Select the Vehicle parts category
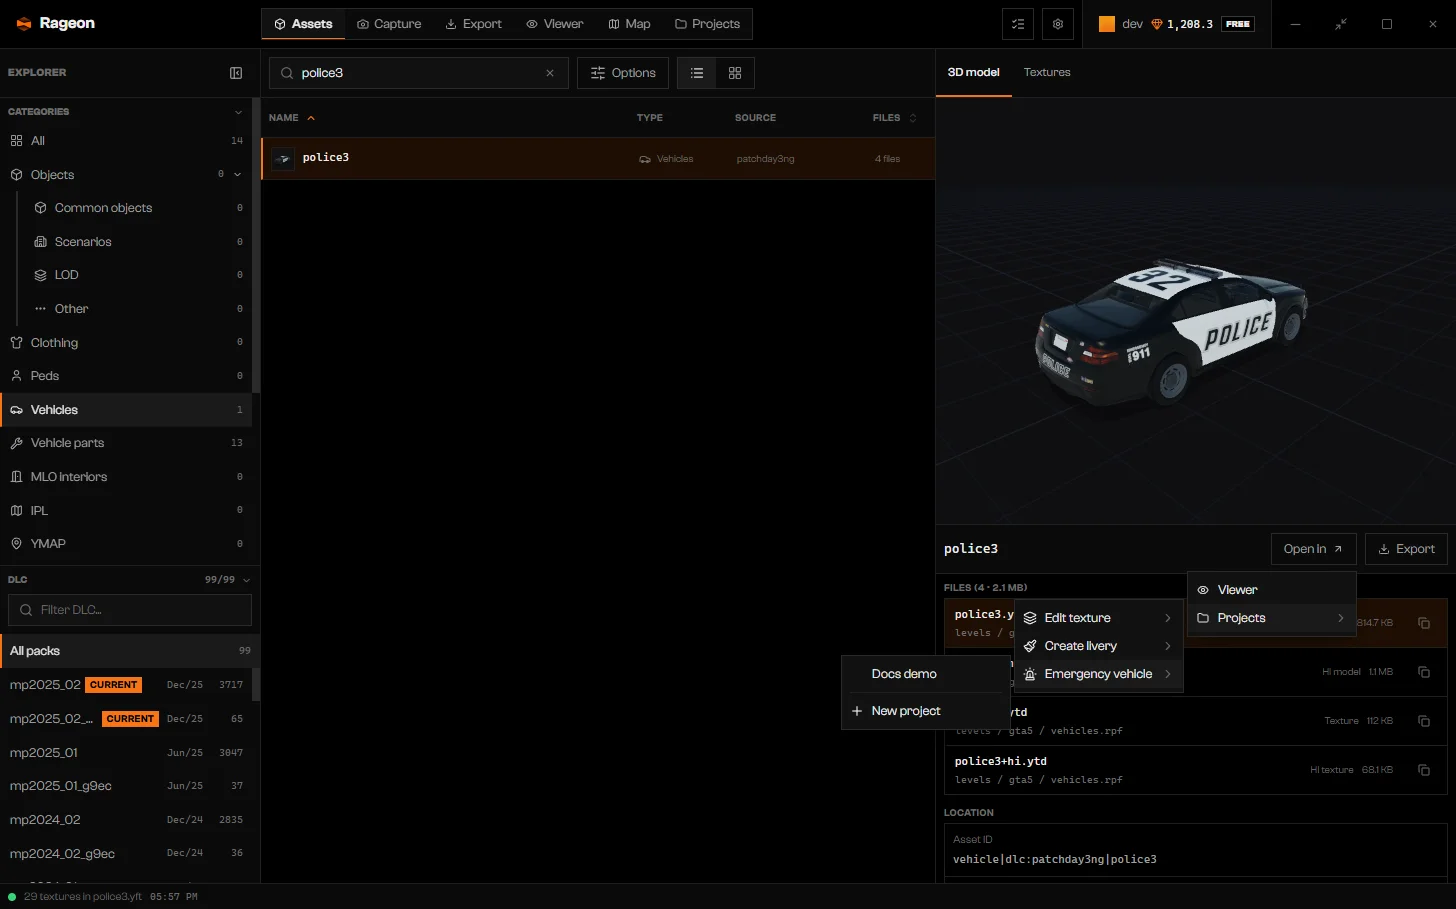The width and height of the screenshot is (1456, 909). click(x=126, y=443)
